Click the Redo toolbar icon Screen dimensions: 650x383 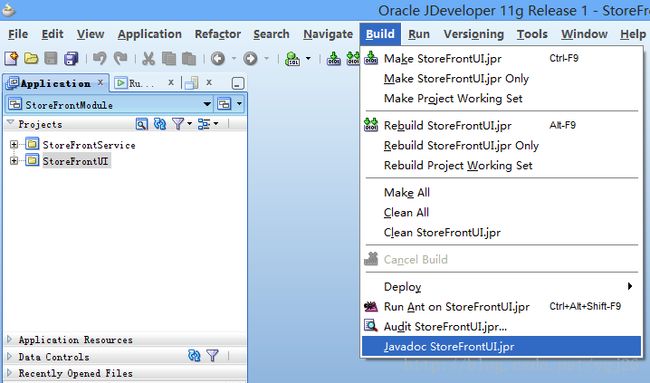coord(121,58)
